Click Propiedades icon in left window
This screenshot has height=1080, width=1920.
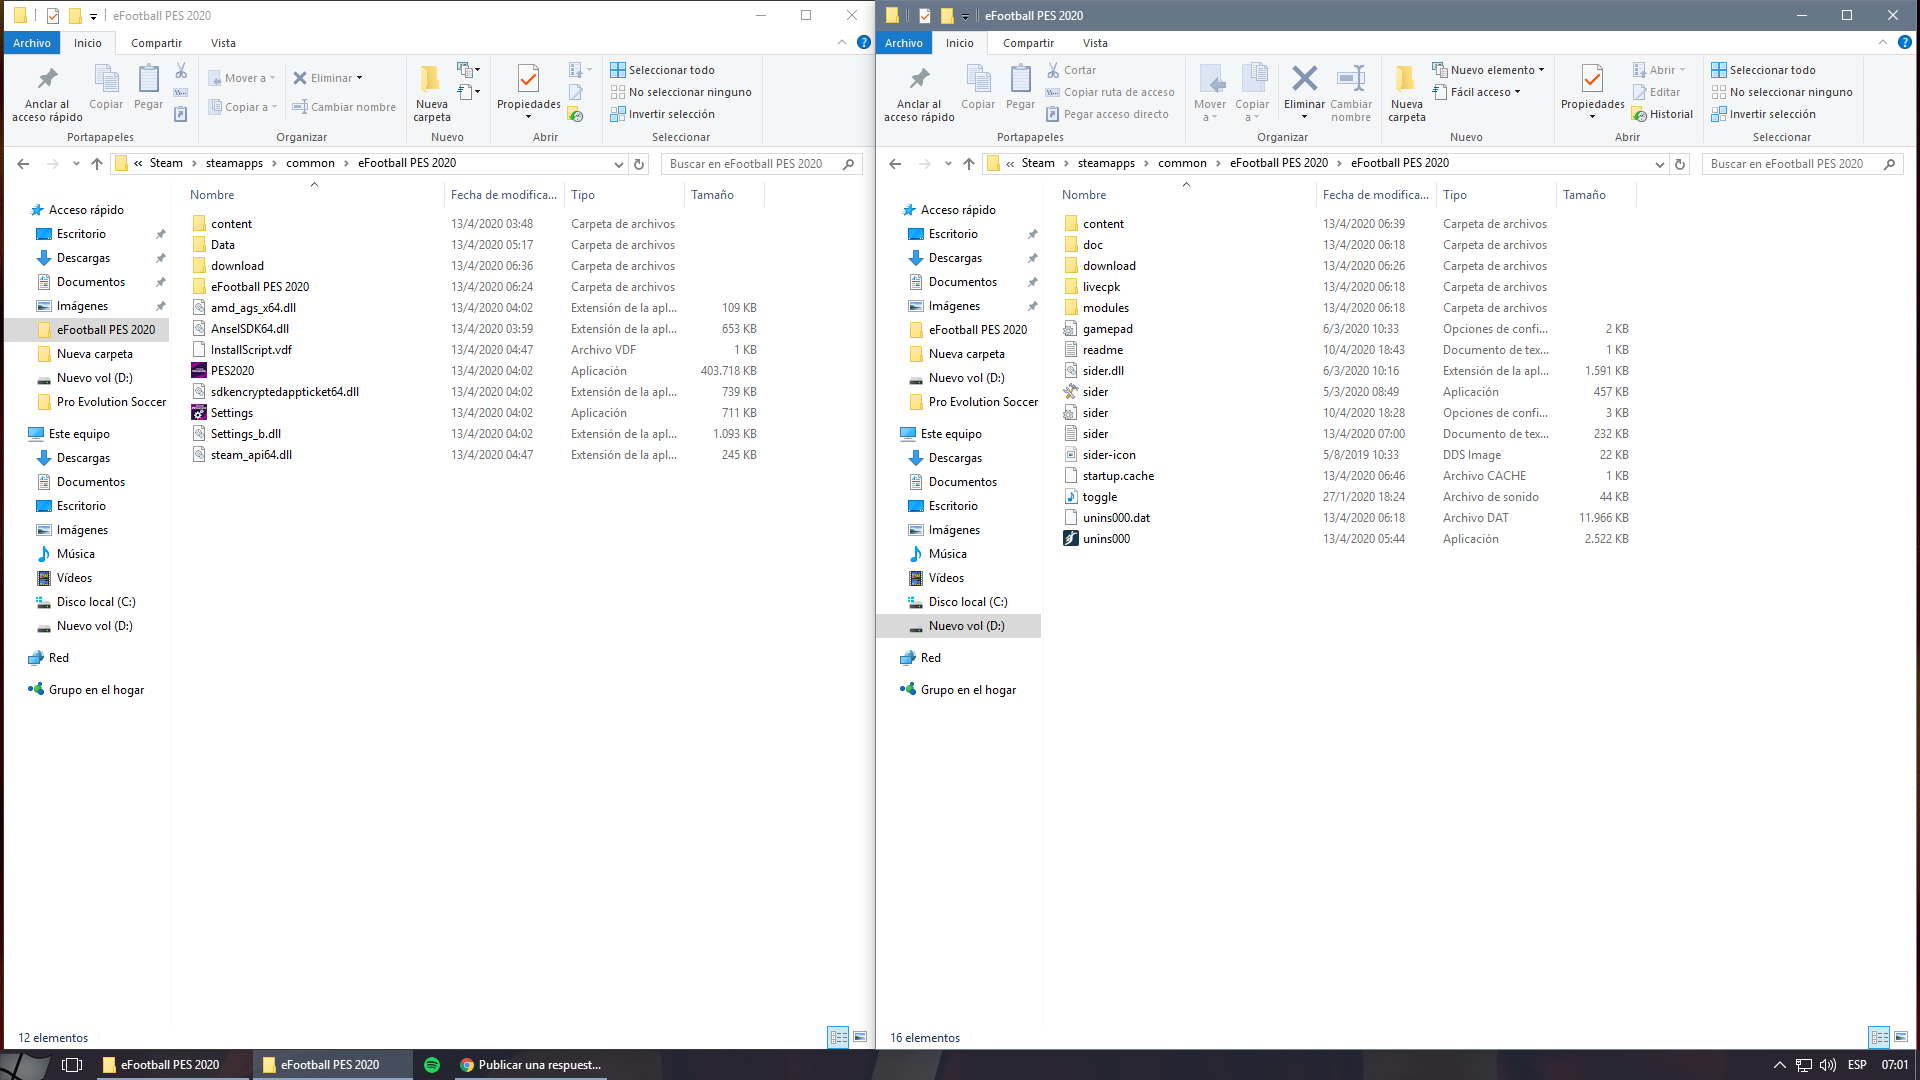[528, 79]
